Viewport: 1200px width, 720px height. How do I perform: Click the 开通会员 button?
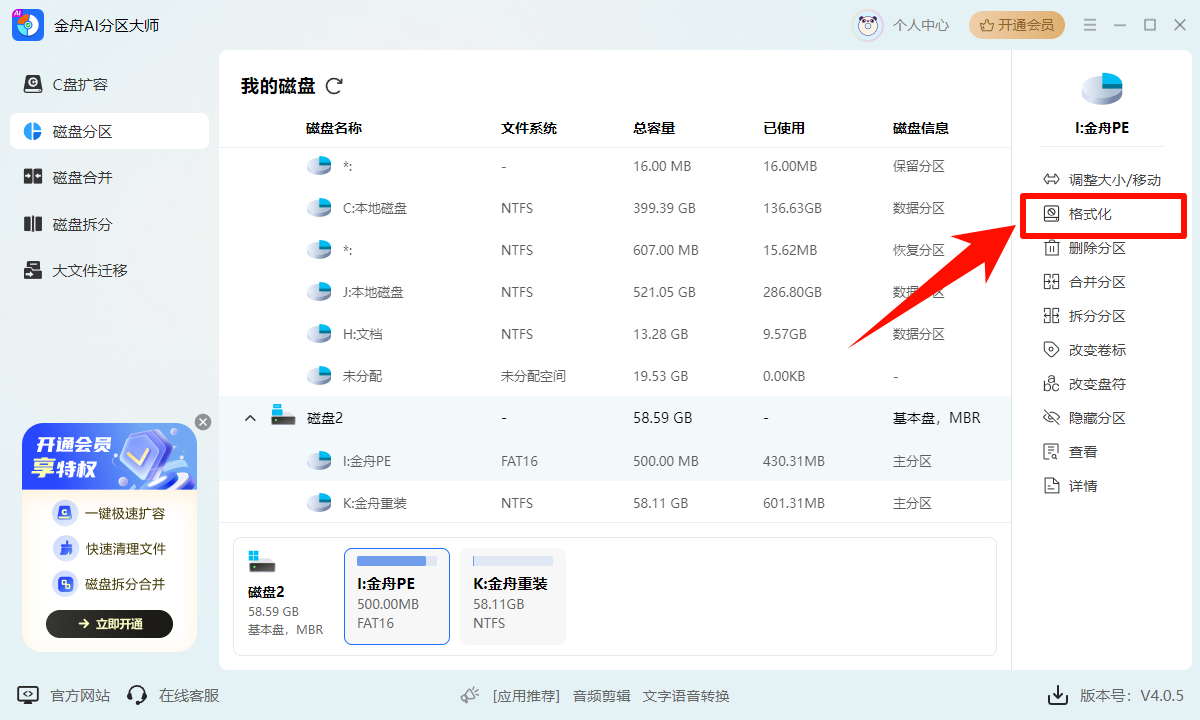click(1016, 25)
